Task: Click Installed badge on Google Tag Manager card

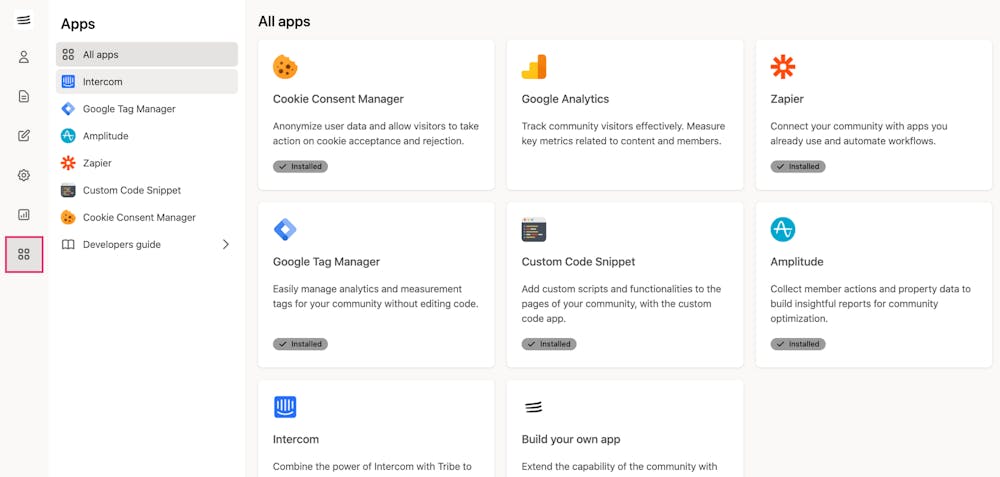Action: pos(300,344)
